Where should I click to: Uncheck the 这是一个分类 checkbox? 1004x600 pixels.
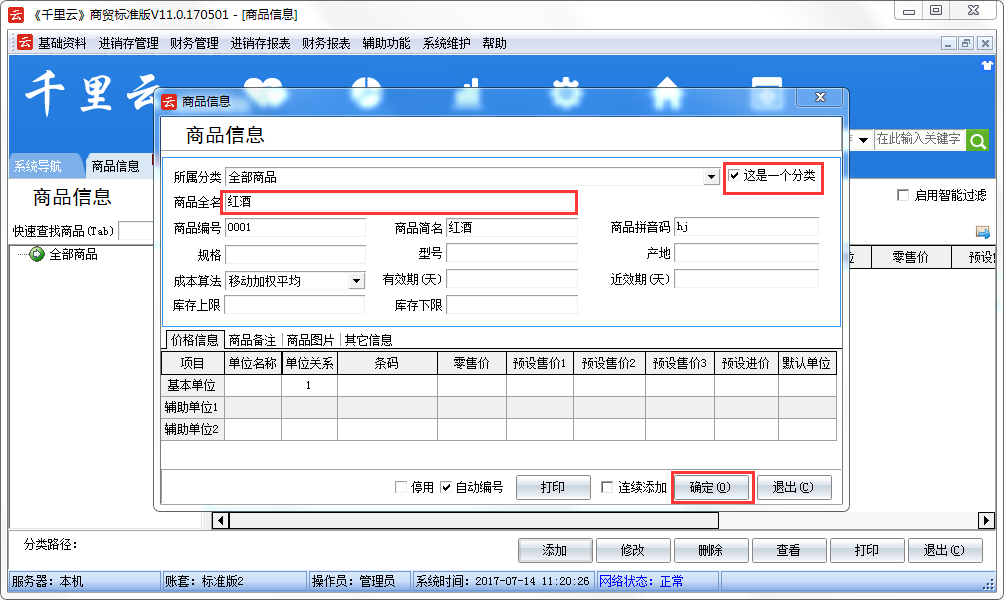[x=735, y=176]
